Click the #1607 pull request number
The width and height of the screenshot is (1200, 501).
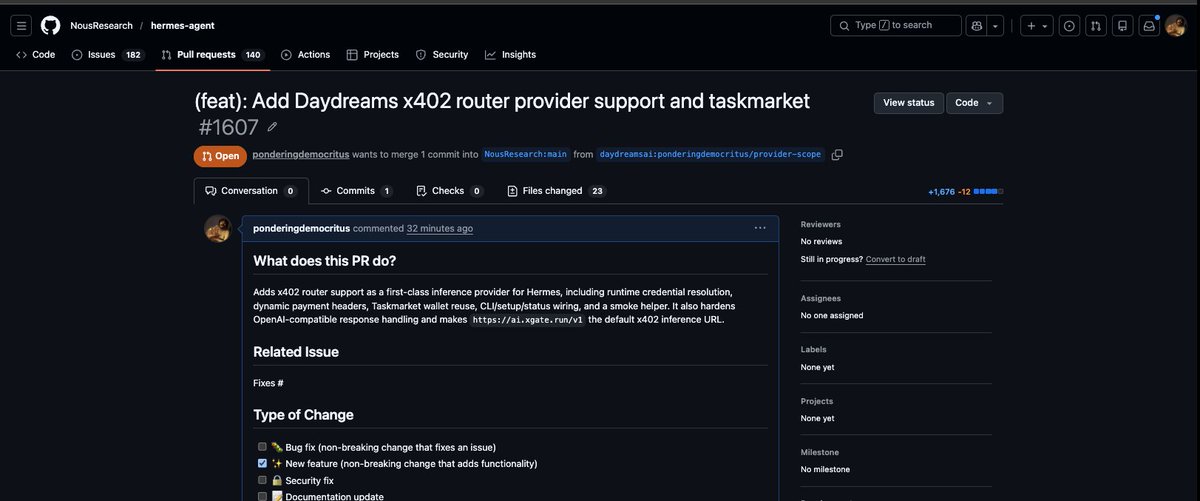[x=227, y=127]
